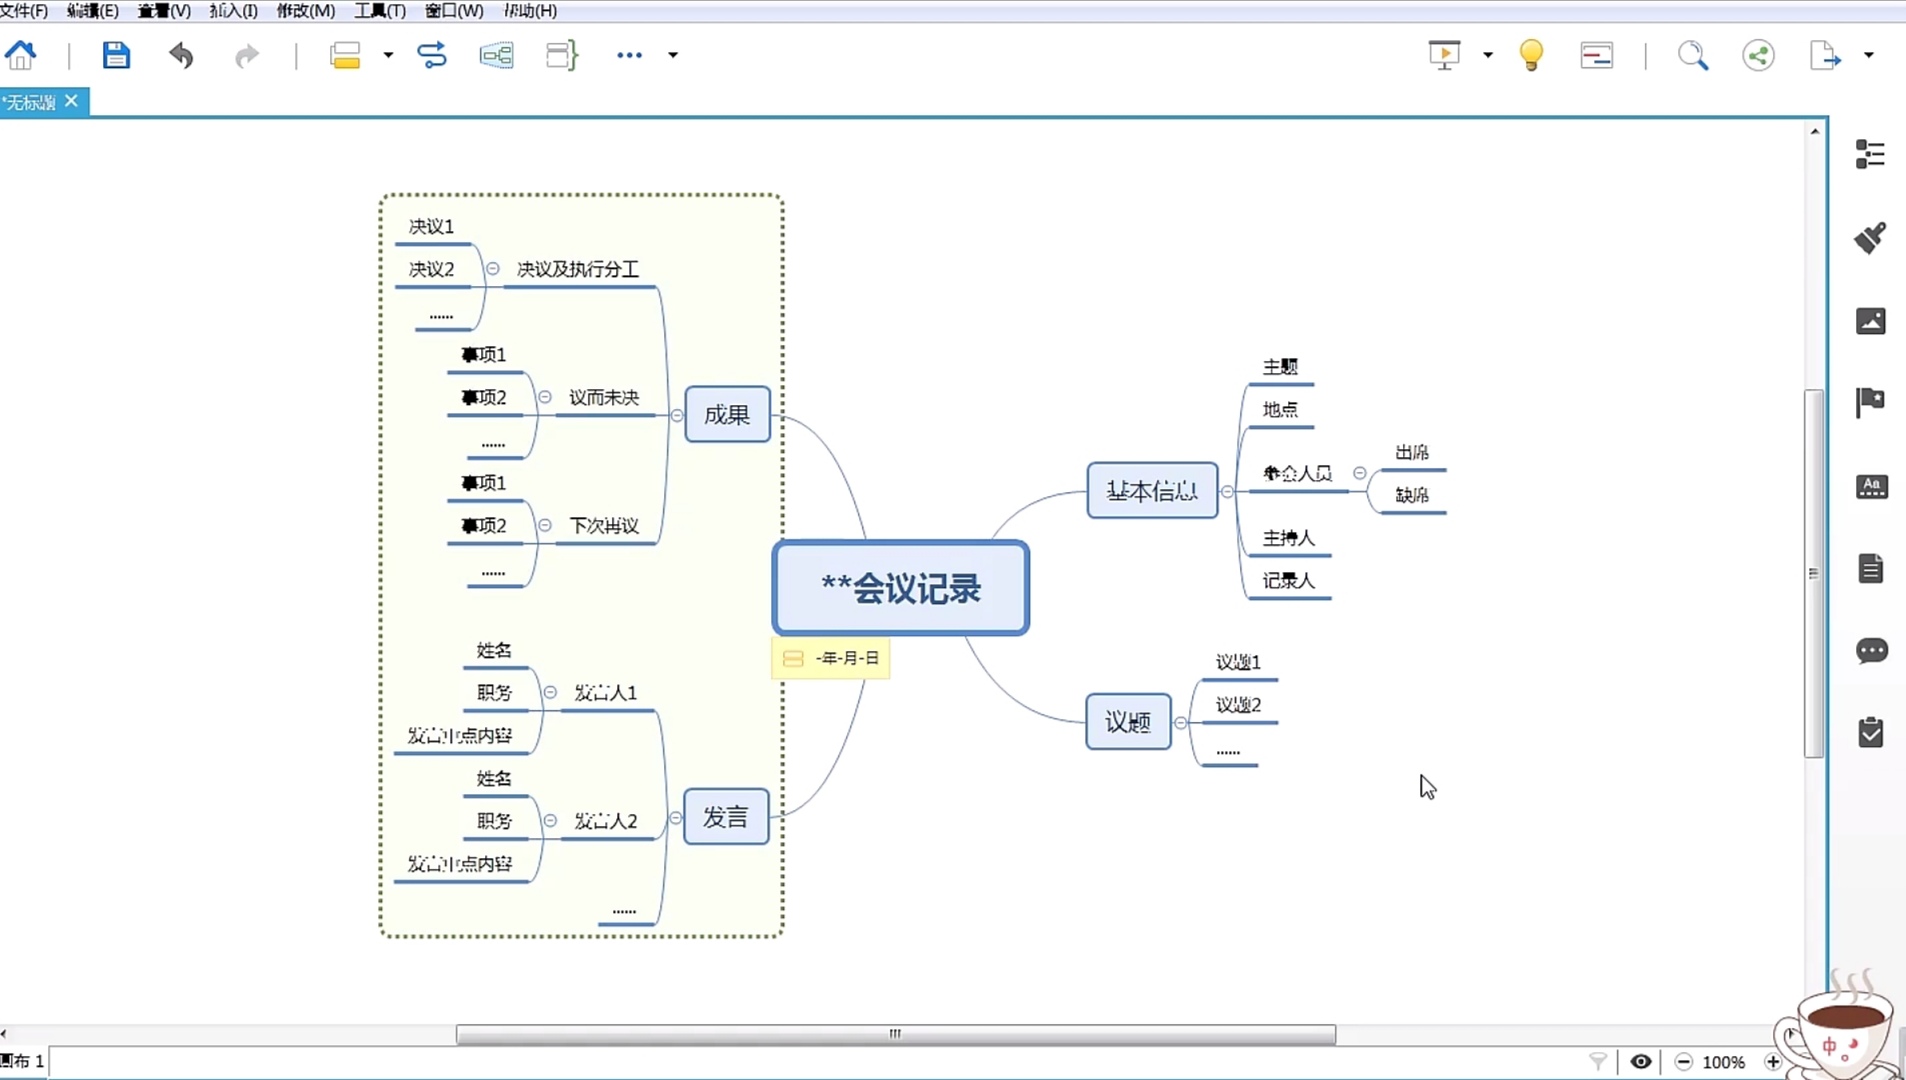Collapse the 基本信息 branch
Viewport: 1906px width, 1080px height.
coord(1227,491)
